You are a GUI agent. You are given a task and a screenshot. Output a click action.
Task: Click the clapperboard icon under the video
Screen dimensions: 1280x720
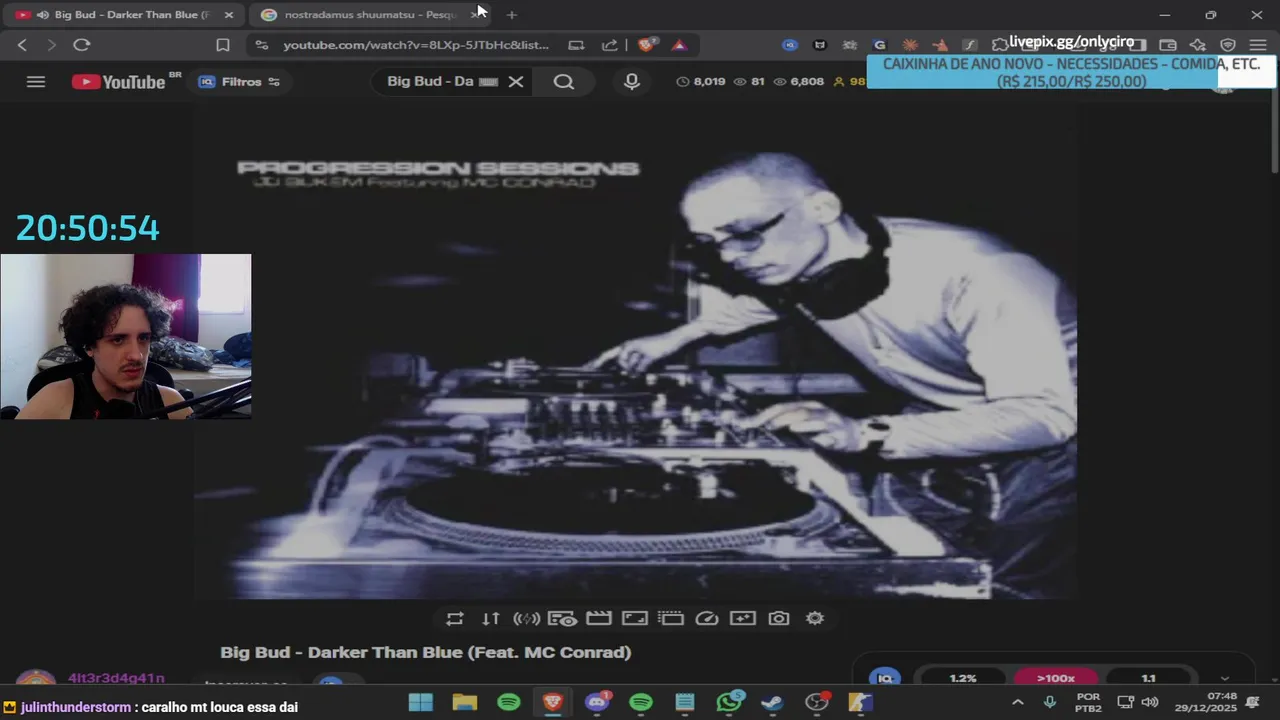click(599, 619)
